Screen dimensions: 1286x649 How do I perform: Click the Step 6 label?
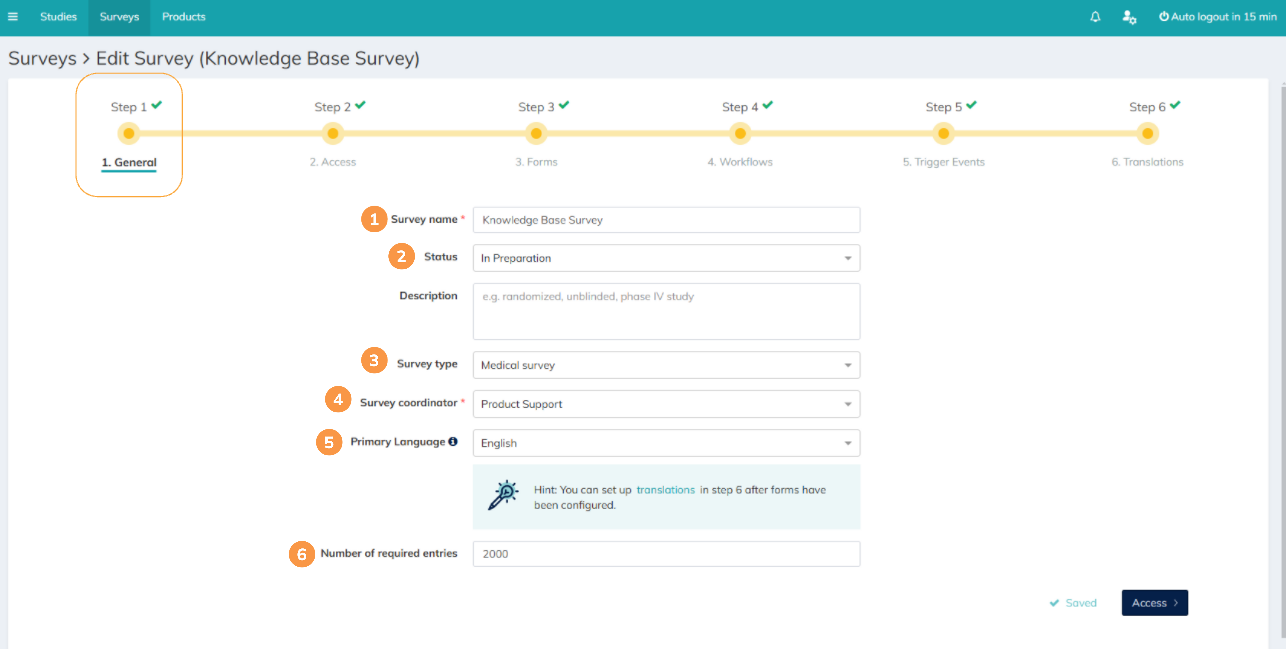pyautogui.click(x=1148, y=107)
